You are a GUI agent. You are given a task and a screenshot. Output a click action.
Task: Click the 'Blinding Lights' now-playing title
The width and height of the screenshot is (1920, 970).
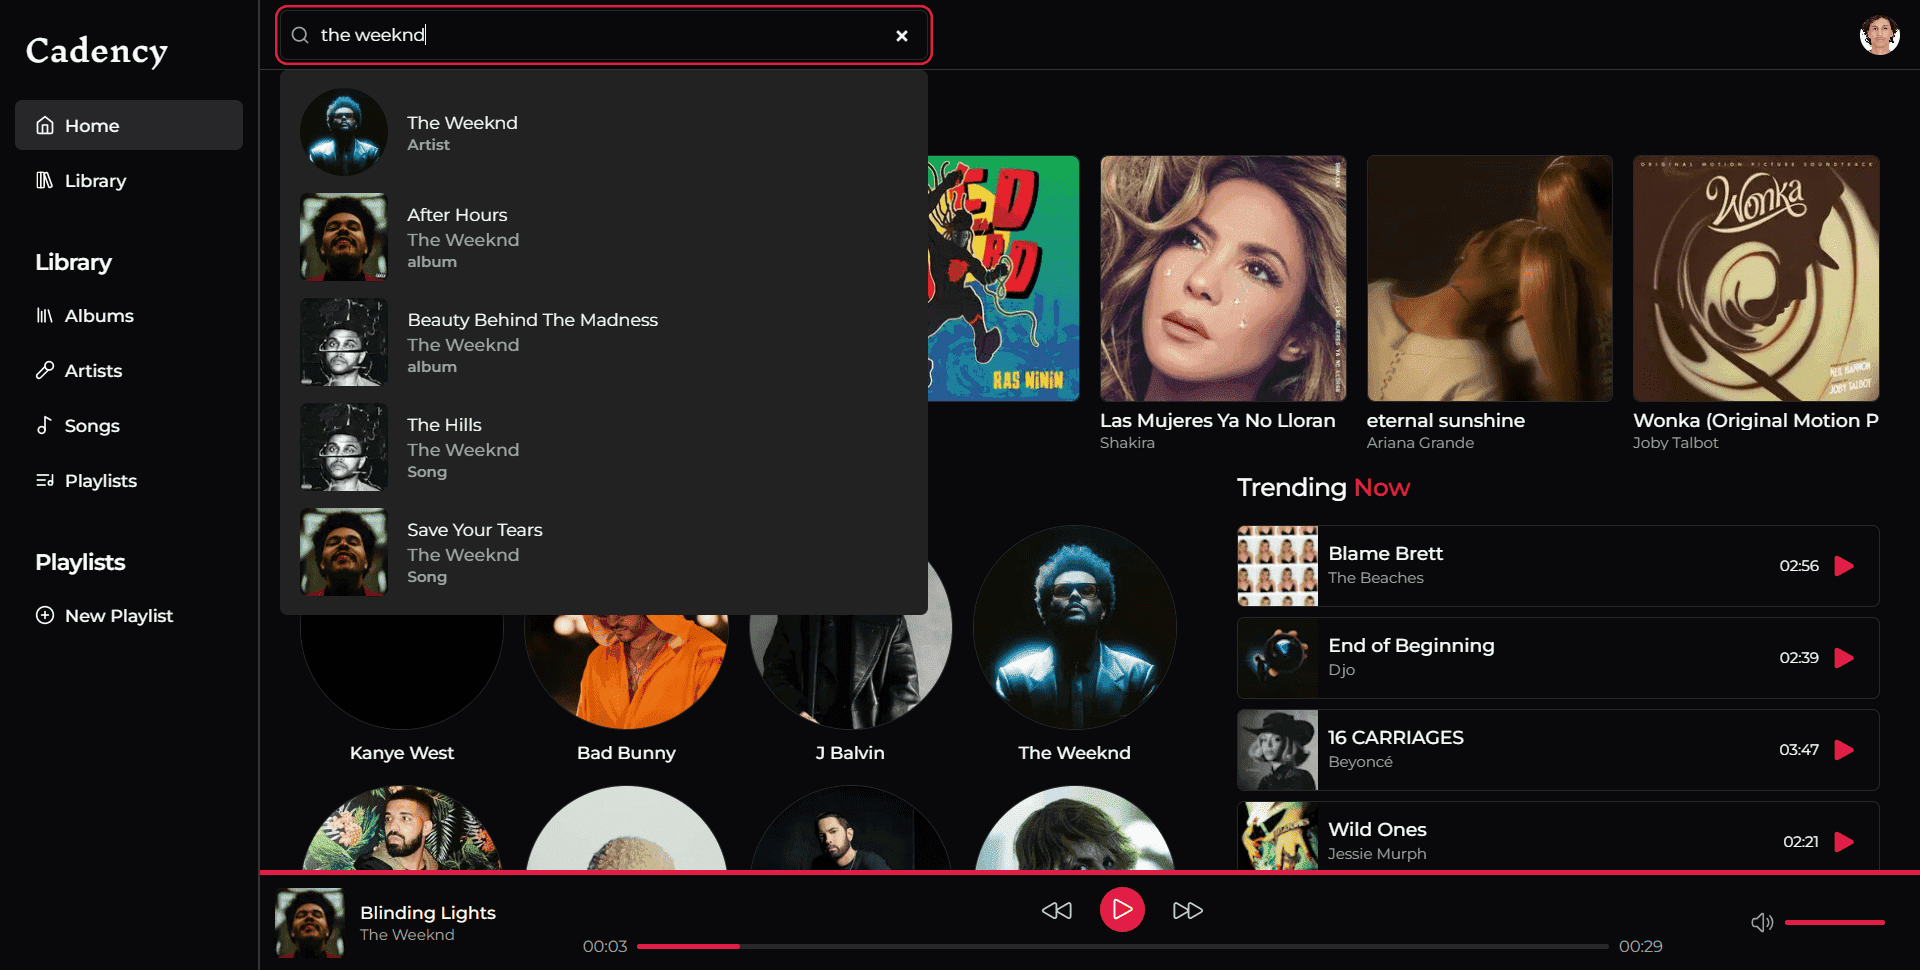coord(428,912)
